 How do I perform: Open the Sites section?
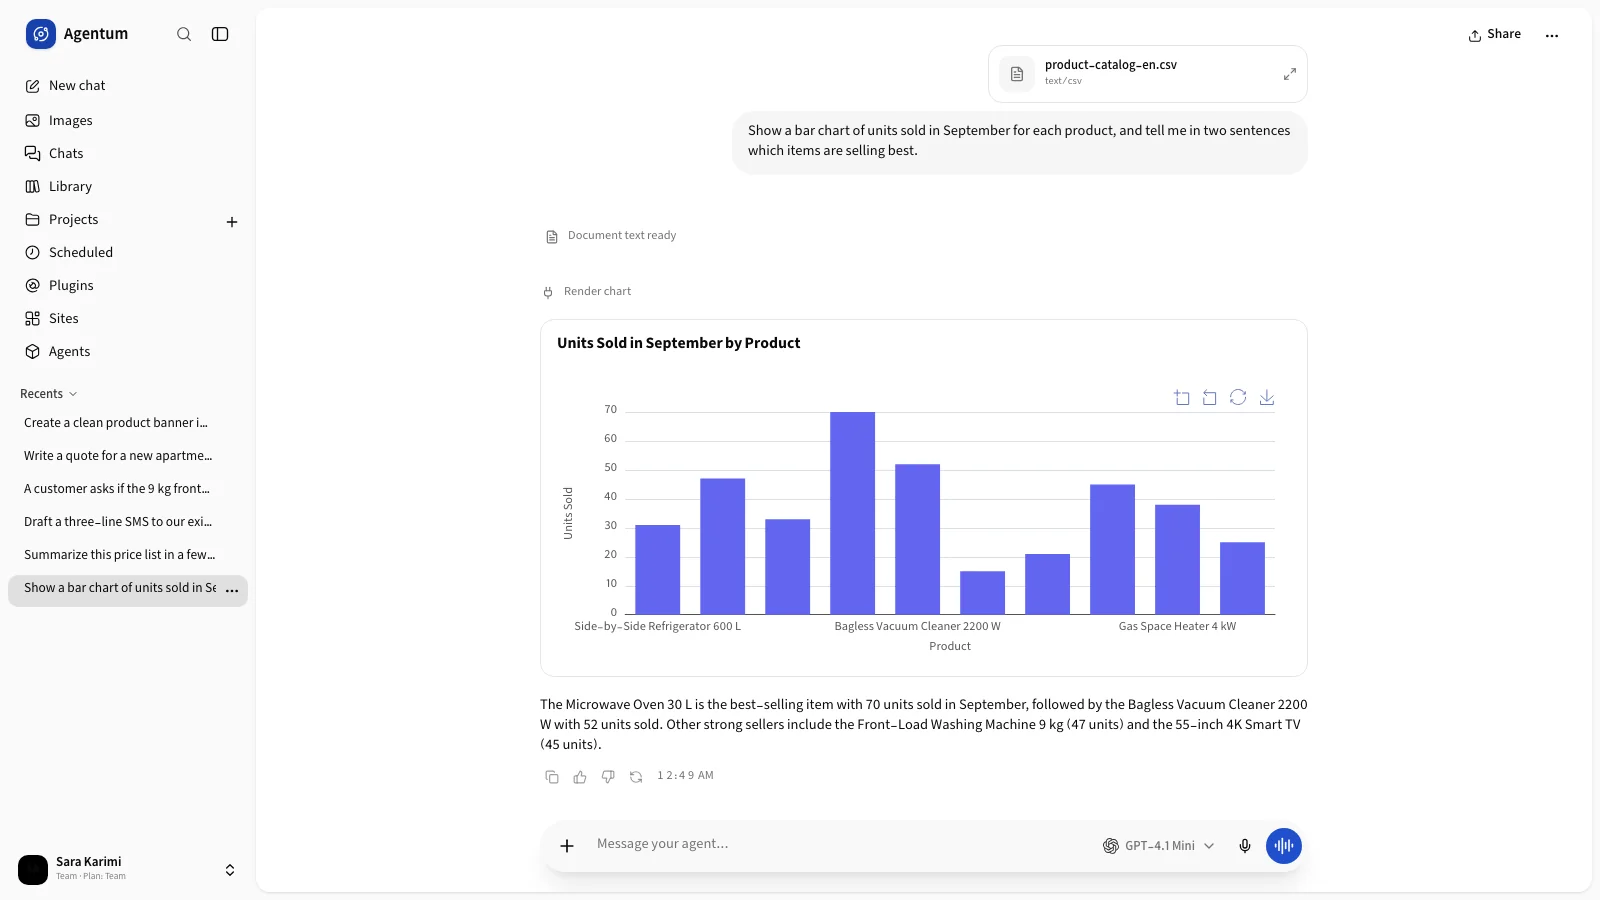coord(128,318)
